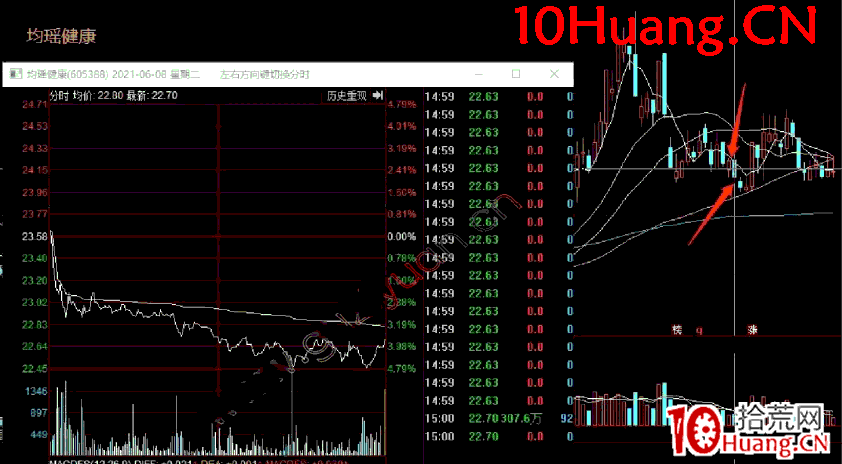The width and height of the screenshot is (842, 464).
Task: Click the 23.58 opening price axis label
Action: [34, 236]
